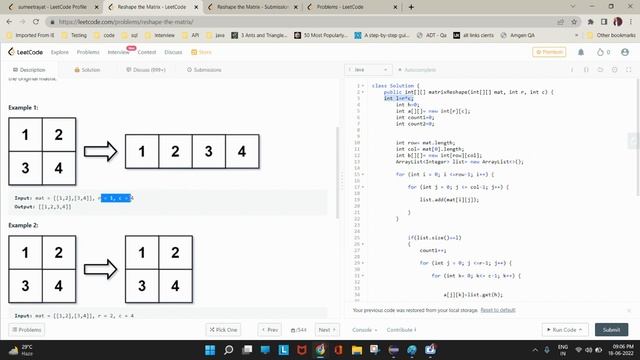Viewport: 640px width, 360px height.
Task: Open the Problems list button at the bottom
Action: point(27,329)
